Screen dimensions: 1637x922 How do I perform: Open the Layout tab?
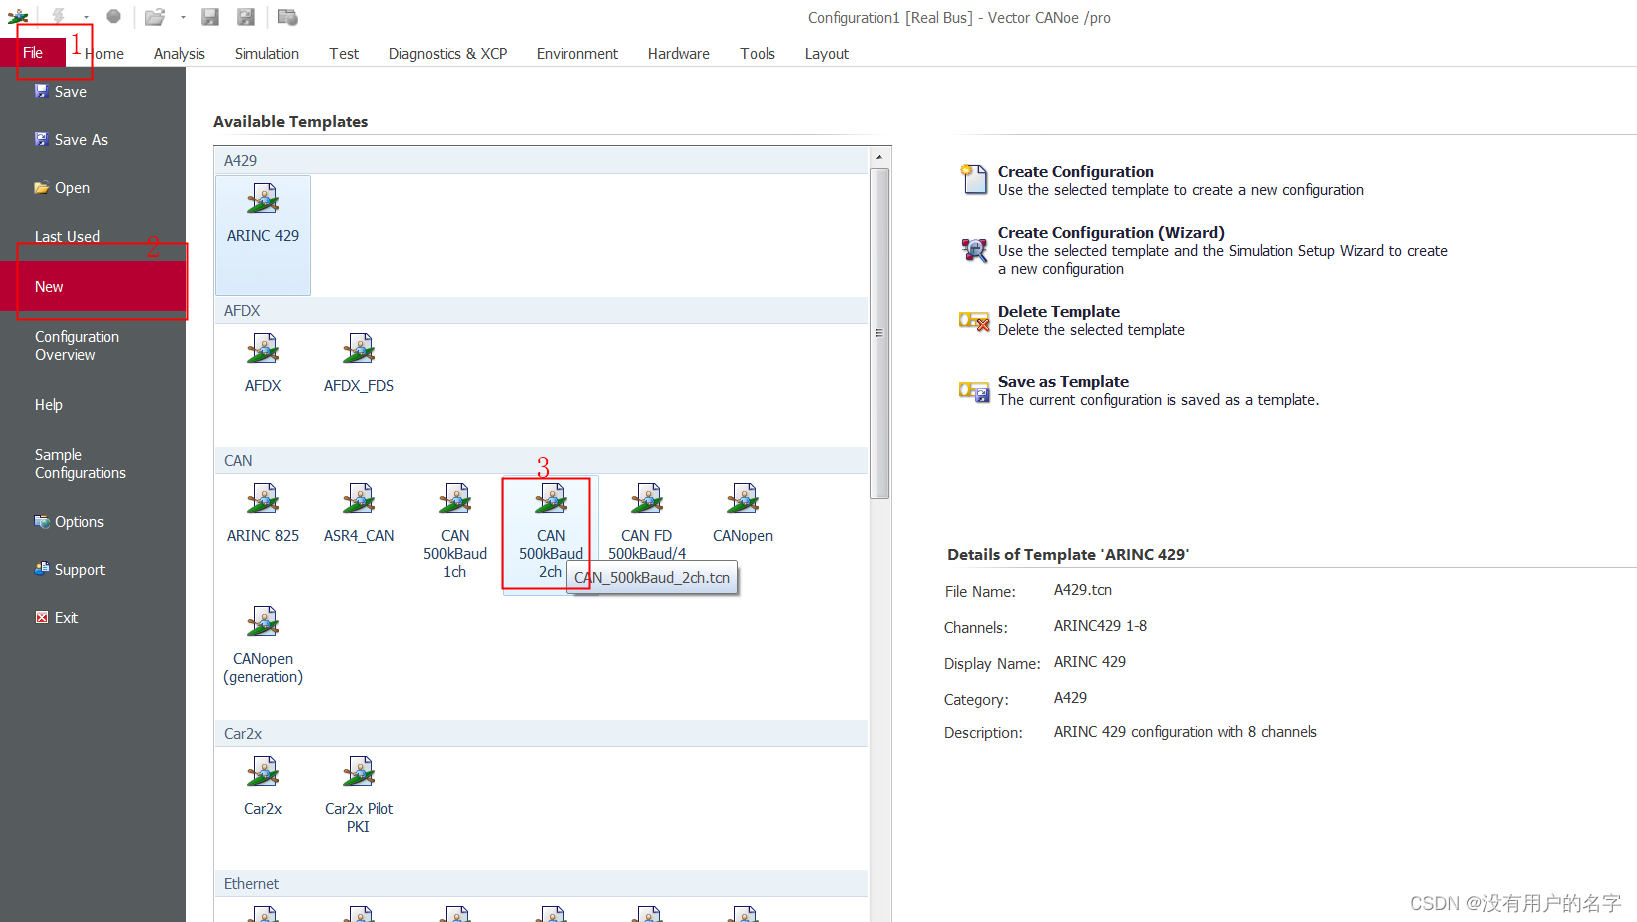click(827, 54)
